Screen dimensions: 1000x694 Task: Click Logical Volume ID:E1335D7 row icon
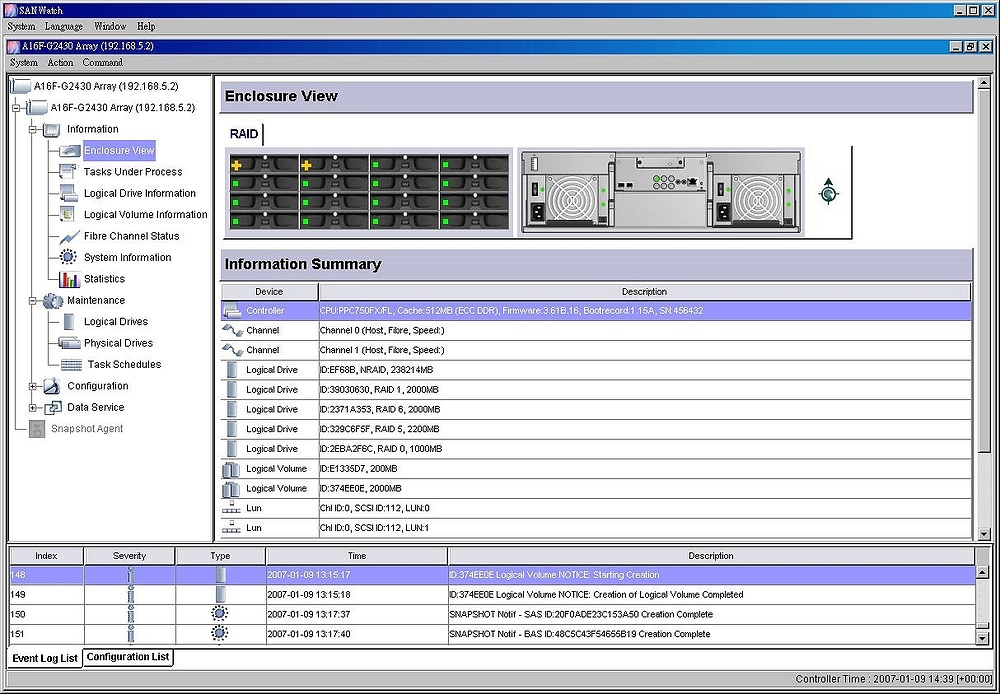coord(230,469)
